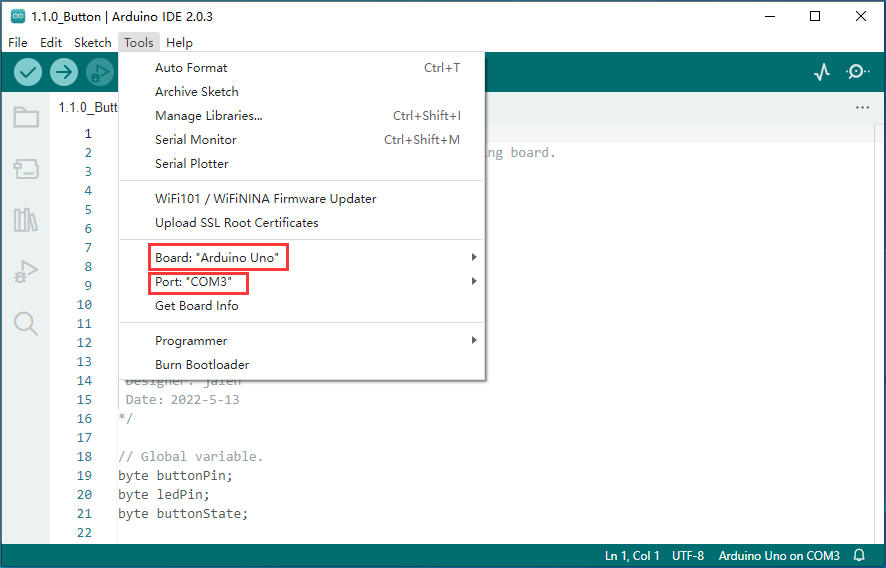Click the Arduino logo in title bar
Viewport: 886px width, 568px height.
[x=18, y=16]
